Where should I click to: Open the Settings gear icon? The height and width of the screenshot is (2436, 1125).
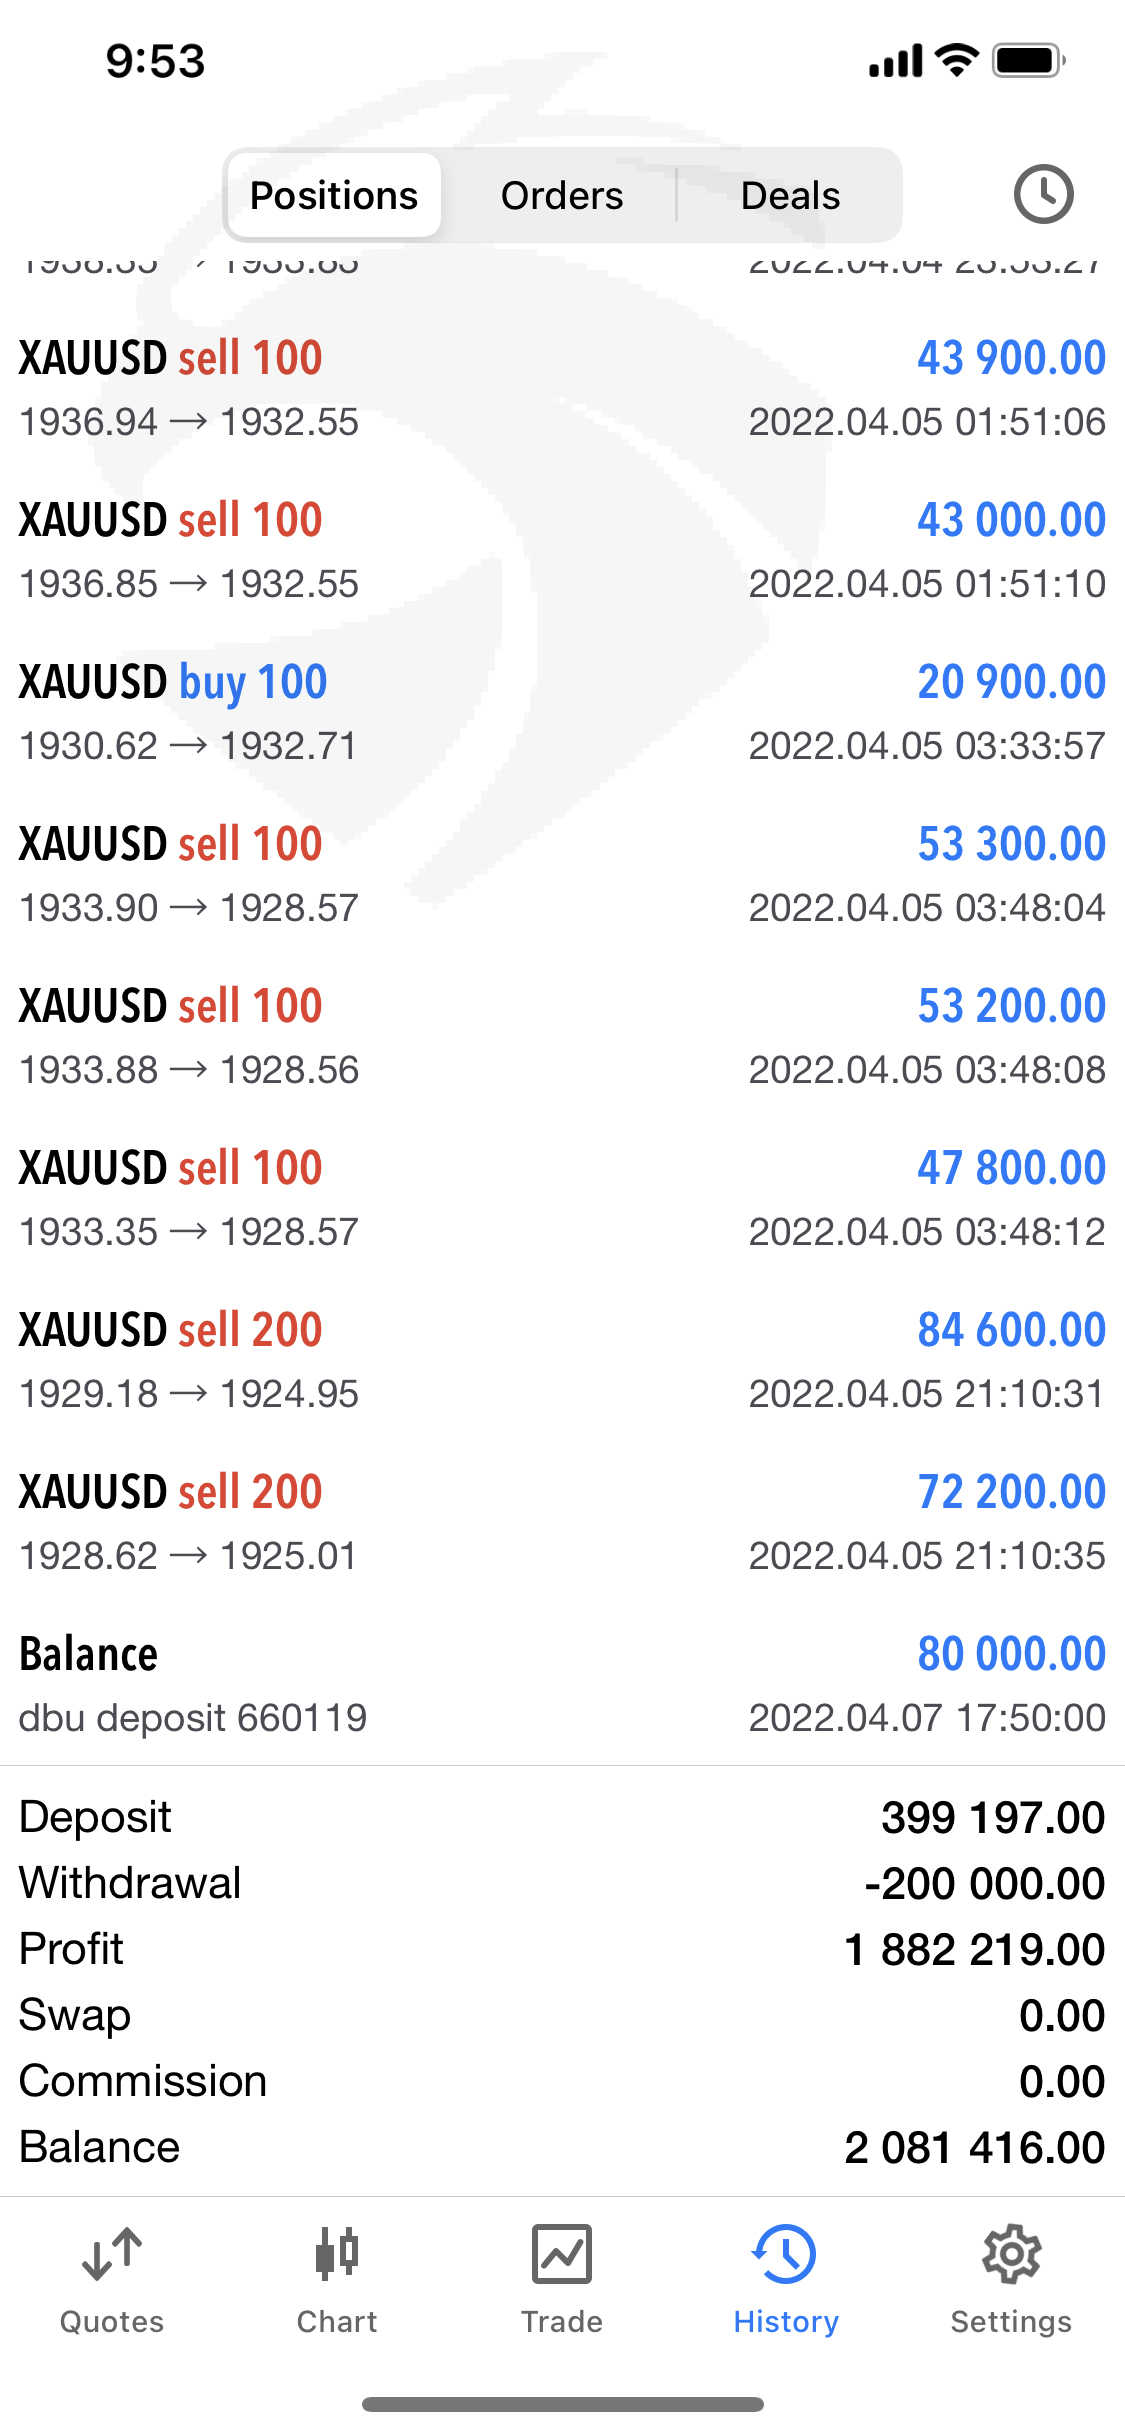pyautogui.click(x=1011, y=2254)
